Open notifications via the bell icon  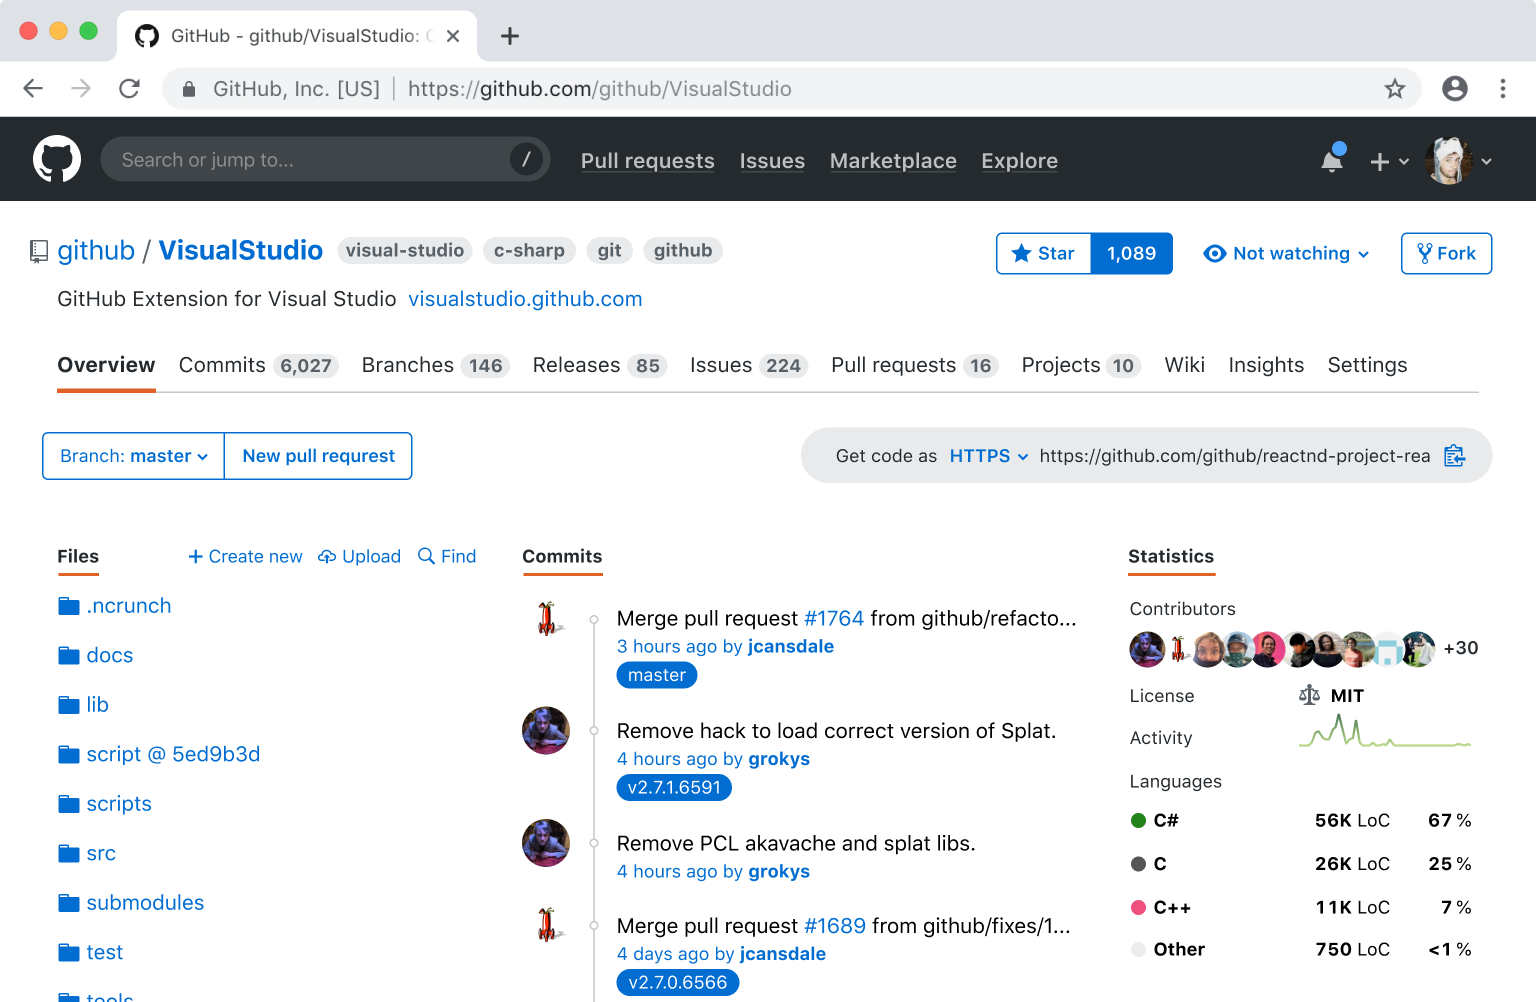1331,159
